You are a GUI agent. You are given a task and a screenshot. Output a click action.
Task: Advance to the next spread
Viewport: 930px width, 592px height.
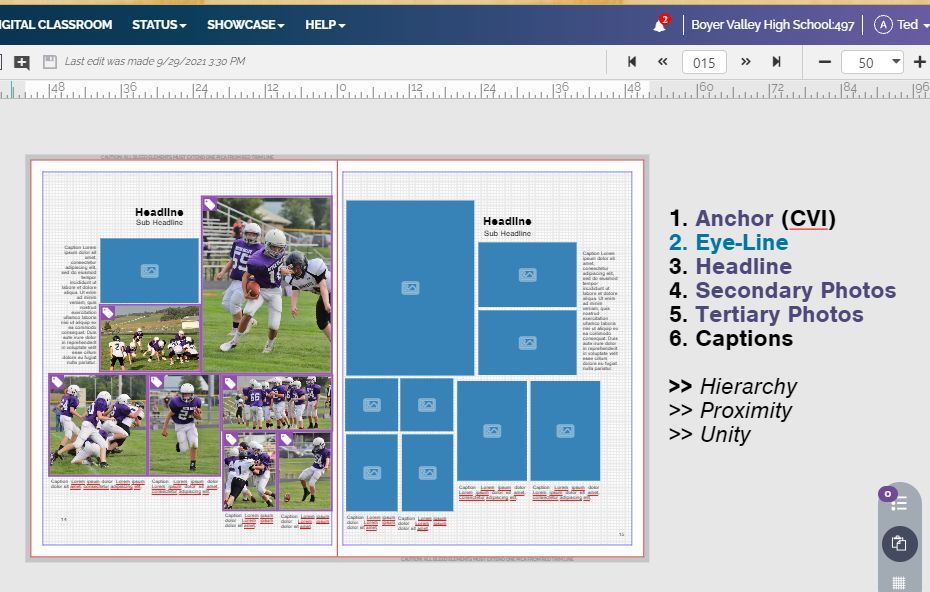(745, 62)
